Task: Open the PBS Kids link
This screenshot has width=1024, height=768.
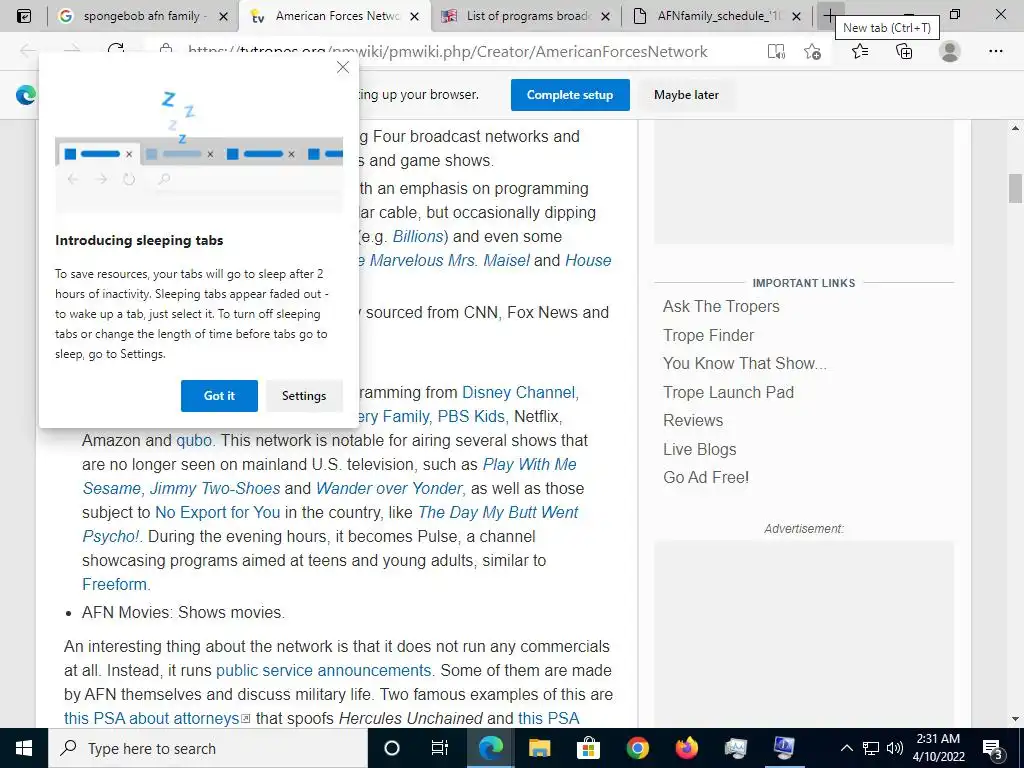Action: (x=472, y=417)
